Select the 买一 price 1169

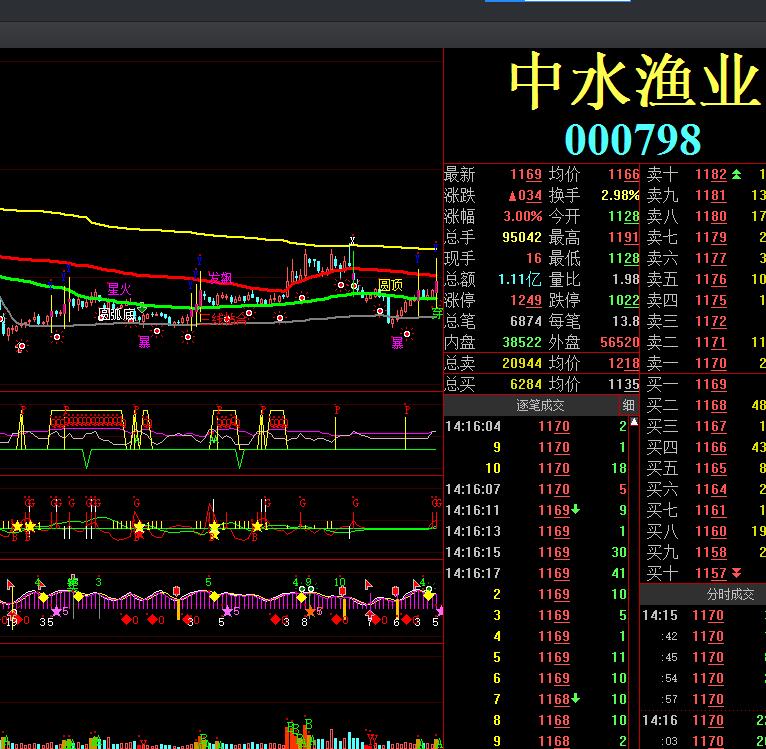tap(711, 384)
